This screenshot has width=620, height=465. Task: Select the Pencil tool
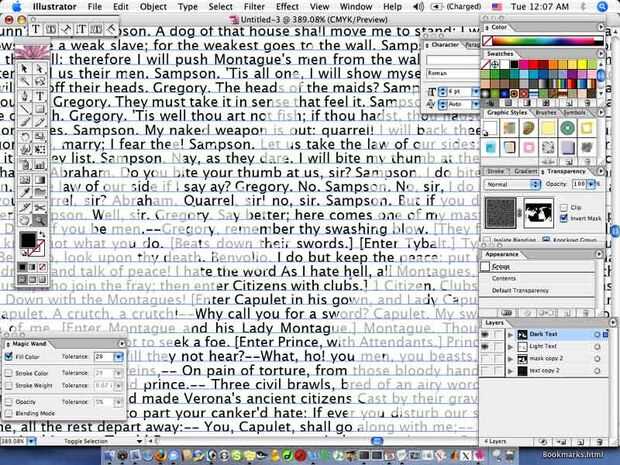(40, 122)
